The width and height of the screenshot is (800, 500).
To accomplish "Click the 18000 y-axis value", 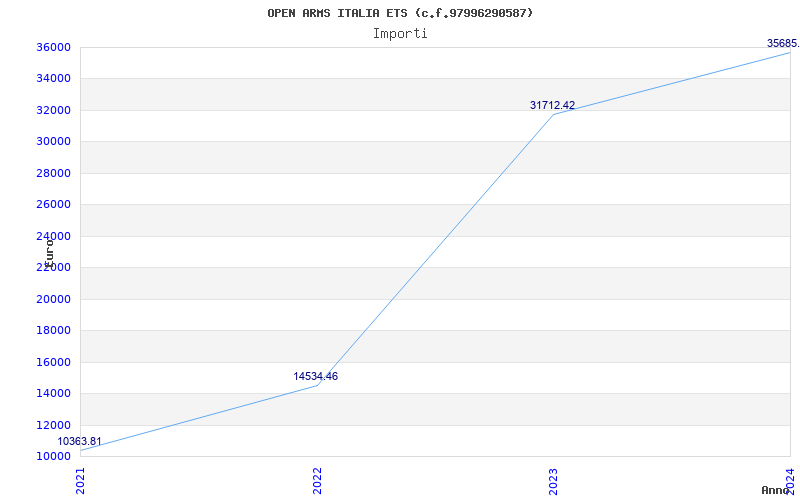I will 53,331.
